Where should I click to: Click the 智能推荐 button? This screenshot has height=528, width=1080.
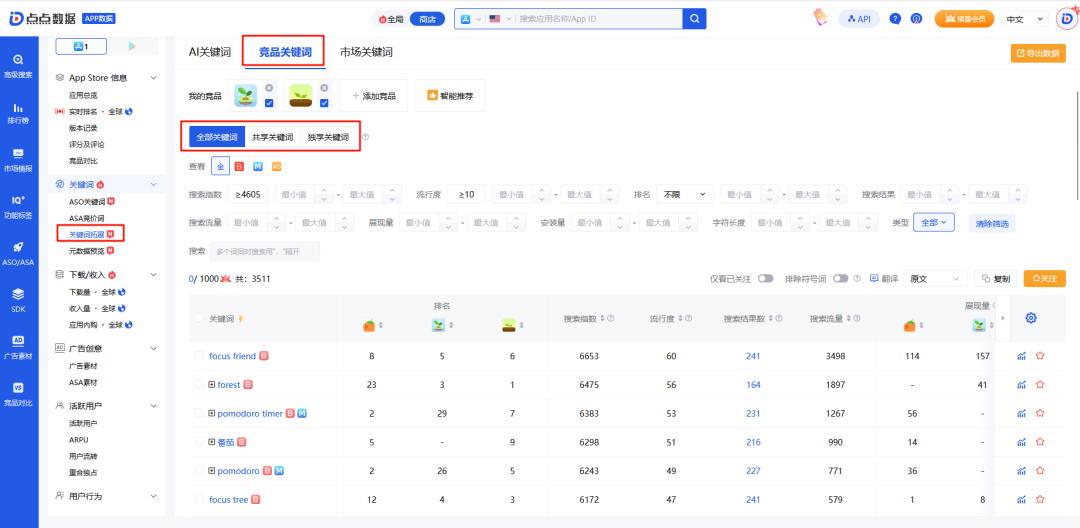click(450, 96)
